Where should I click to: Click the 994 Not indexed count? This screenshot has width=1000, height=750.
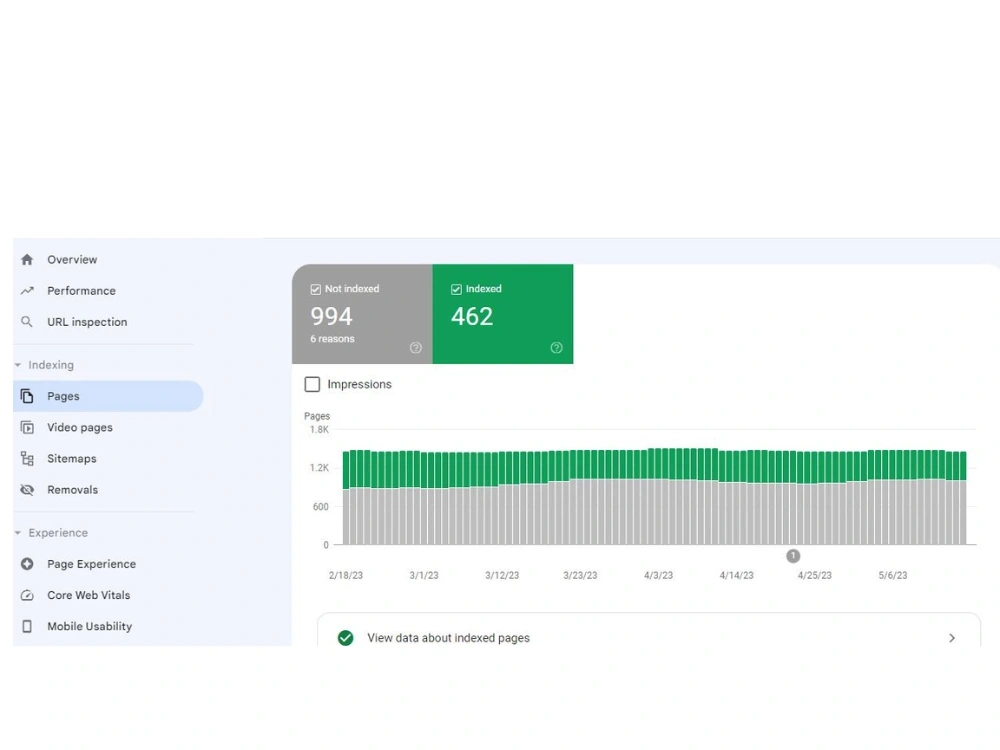[332, 316]
